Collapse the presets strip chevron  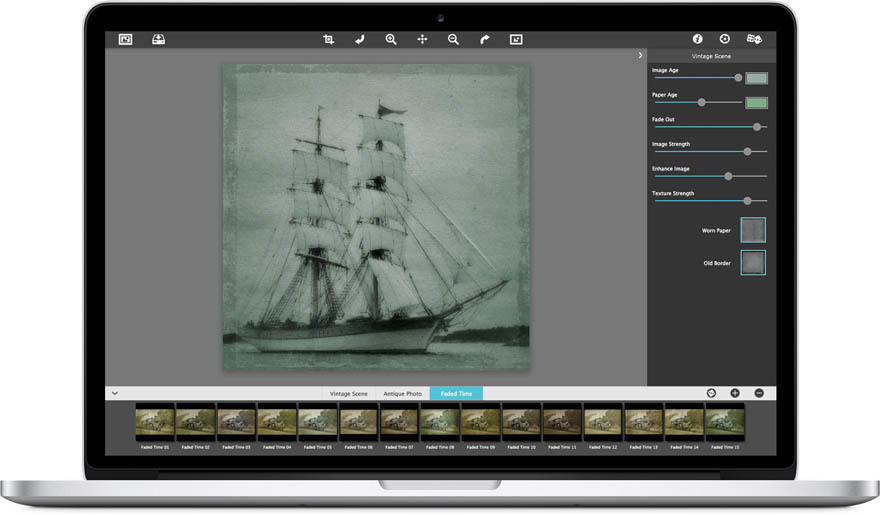(115, 394)
